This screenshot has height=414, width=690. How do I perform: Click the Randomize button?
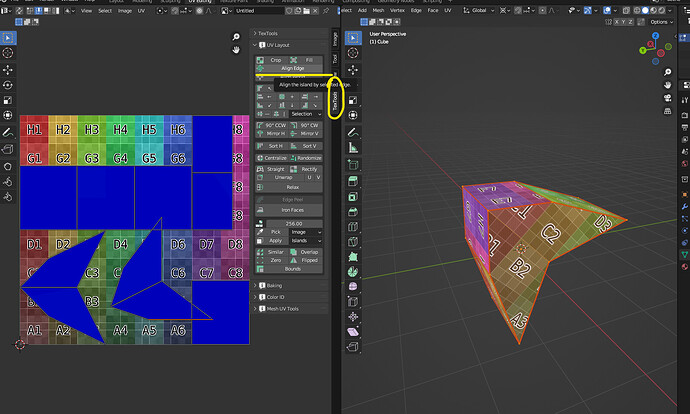pos(306,158)
